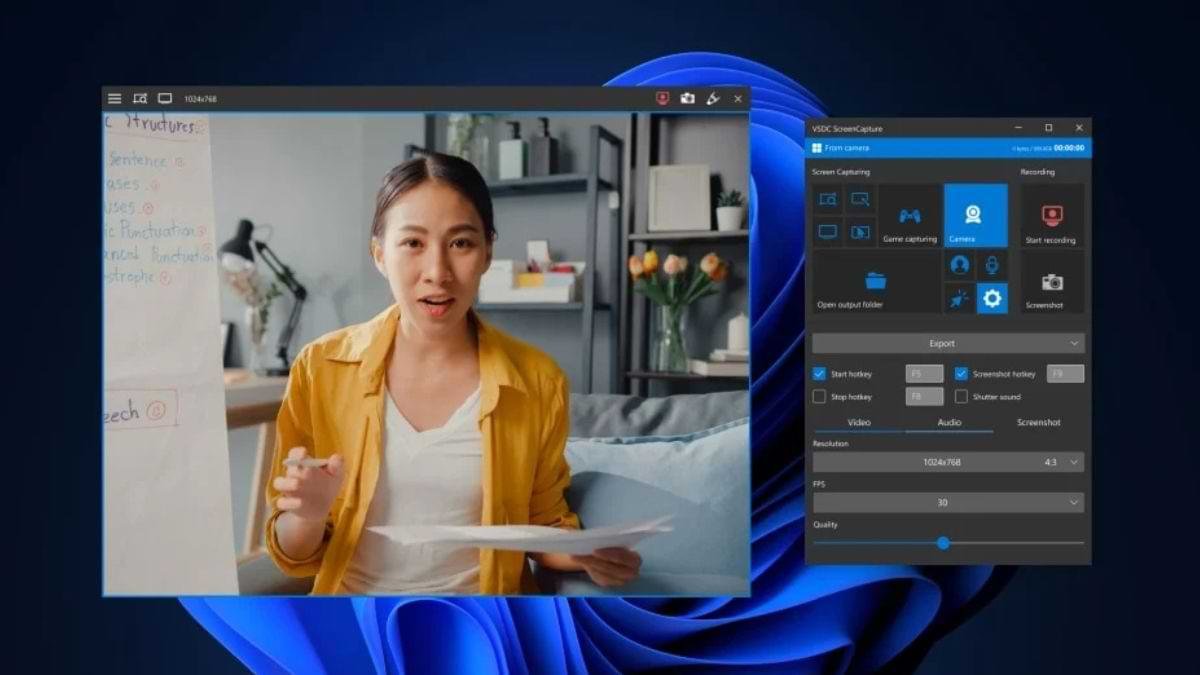
Task: Close the VSDC ScreenCapture window
Action: pos(1078,128)
